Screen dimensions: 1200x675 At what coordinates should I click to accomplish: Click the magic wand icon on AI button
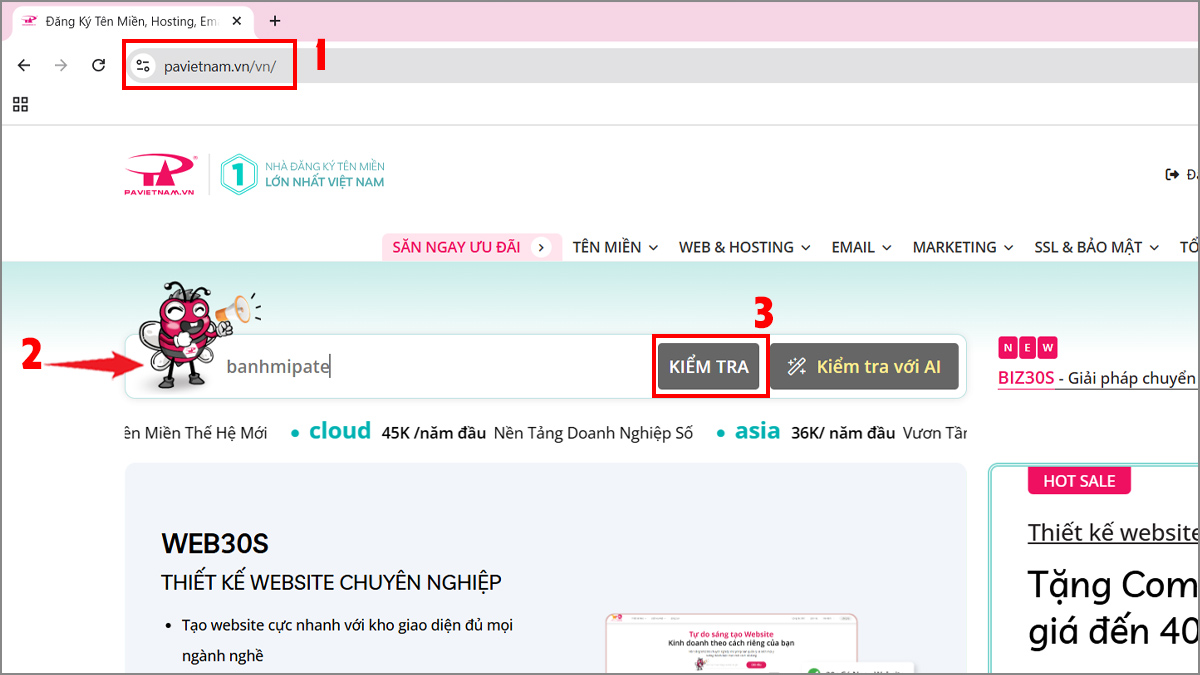[x=797, y=367]
